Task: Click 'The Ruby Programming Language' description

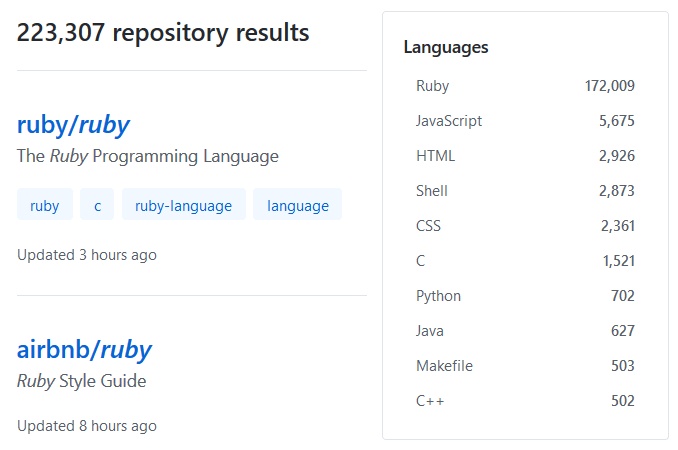Action: (148, 156)
